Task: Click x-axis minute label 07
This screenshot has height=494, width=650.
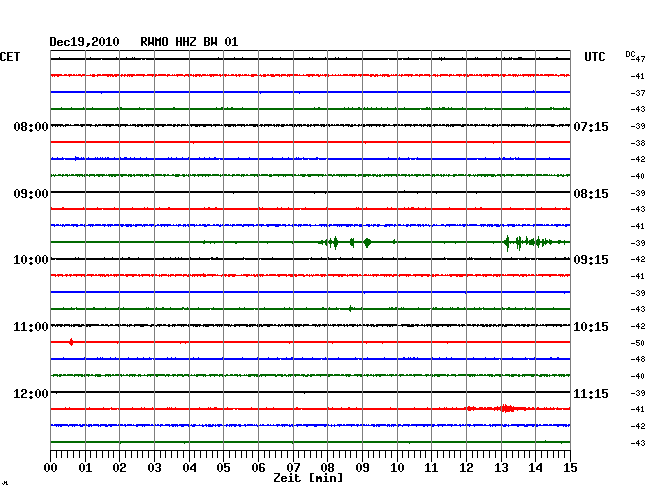Action: pyautogui.click(x=293, y=467)
